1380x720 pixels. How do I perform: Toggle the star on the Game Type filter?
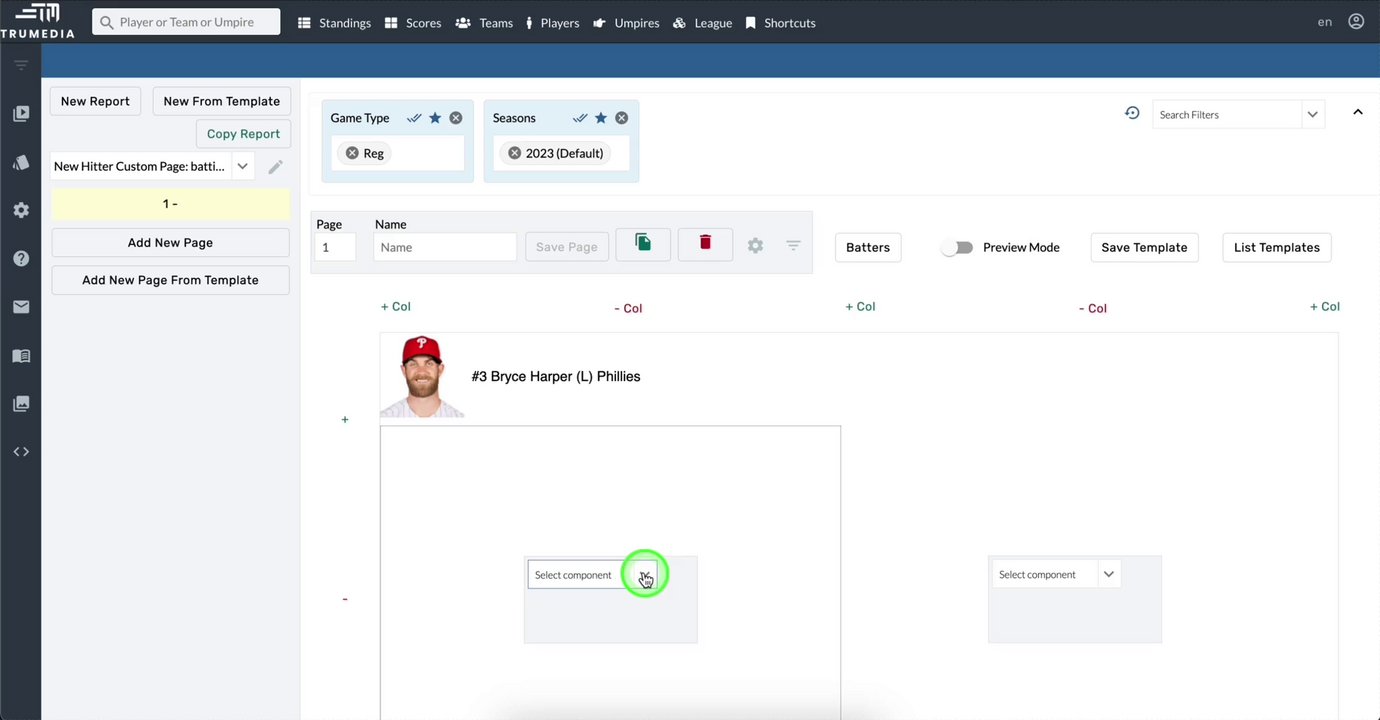coord(435,118)
